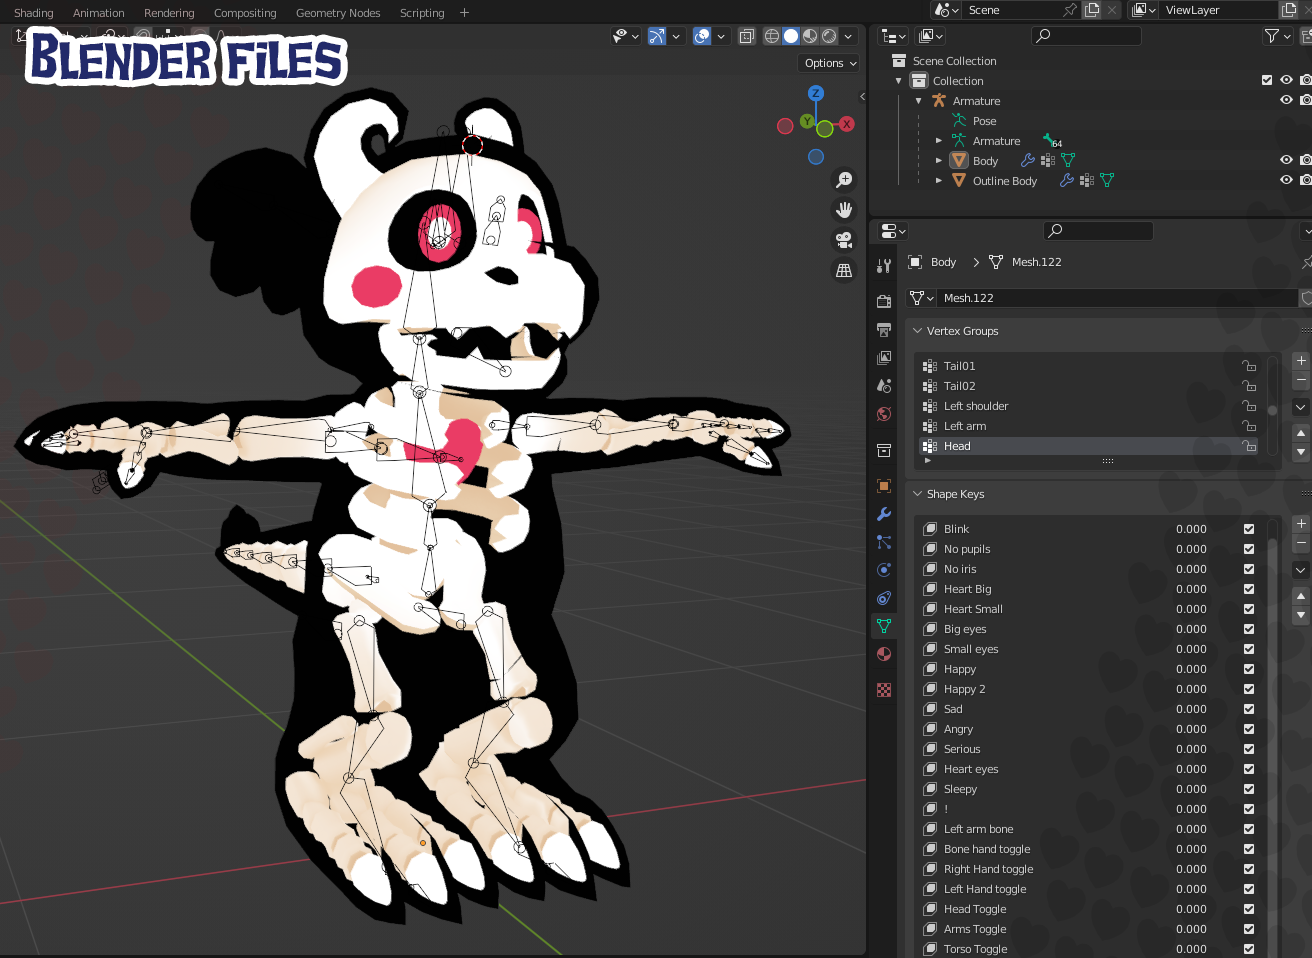Select the Material properties sphere icon
The width and height of the screenshot is (1312, 958).
(884, 653)
